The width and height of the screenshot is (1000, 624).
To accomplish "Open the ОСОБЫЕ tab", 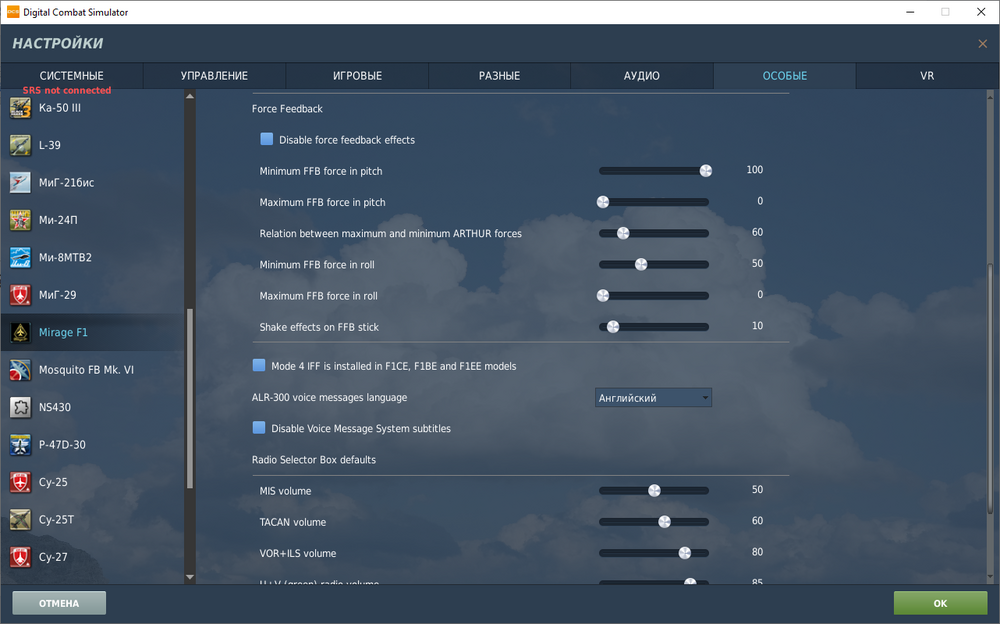I will coord(784,75).
